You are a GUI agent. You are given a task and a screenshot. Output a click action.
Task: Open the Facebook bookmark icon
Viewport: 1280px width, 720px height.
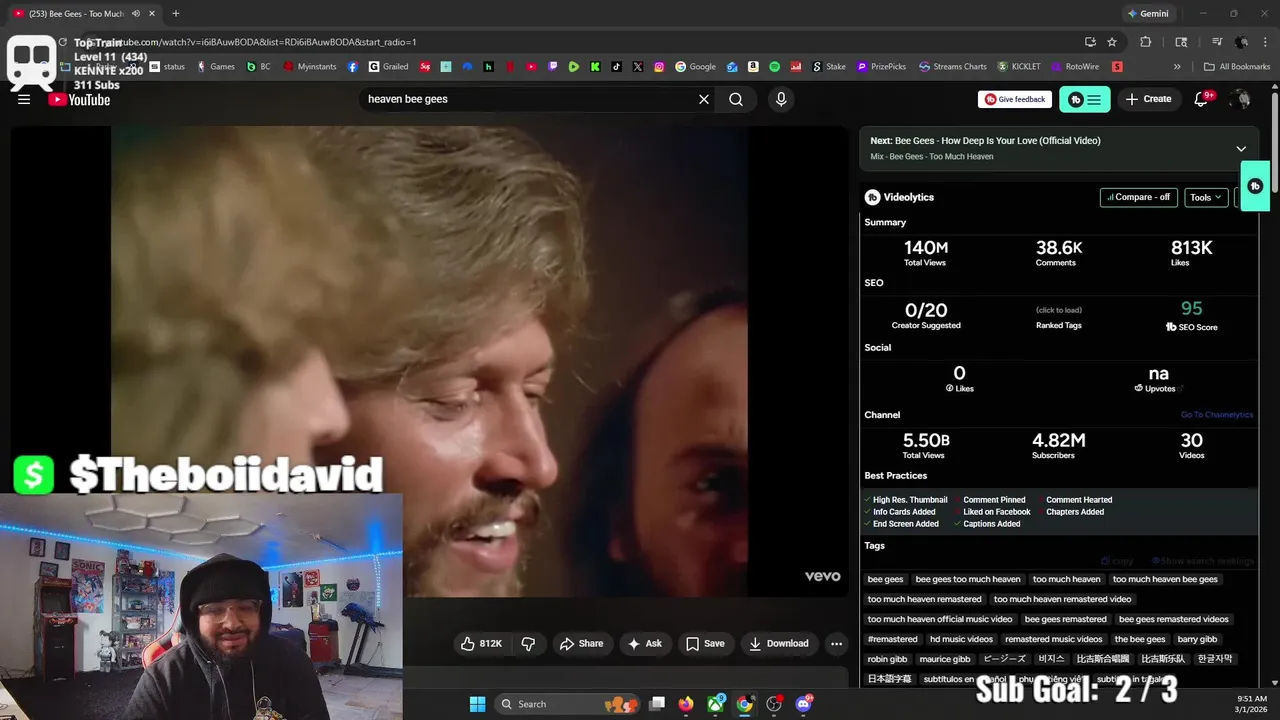353,67
